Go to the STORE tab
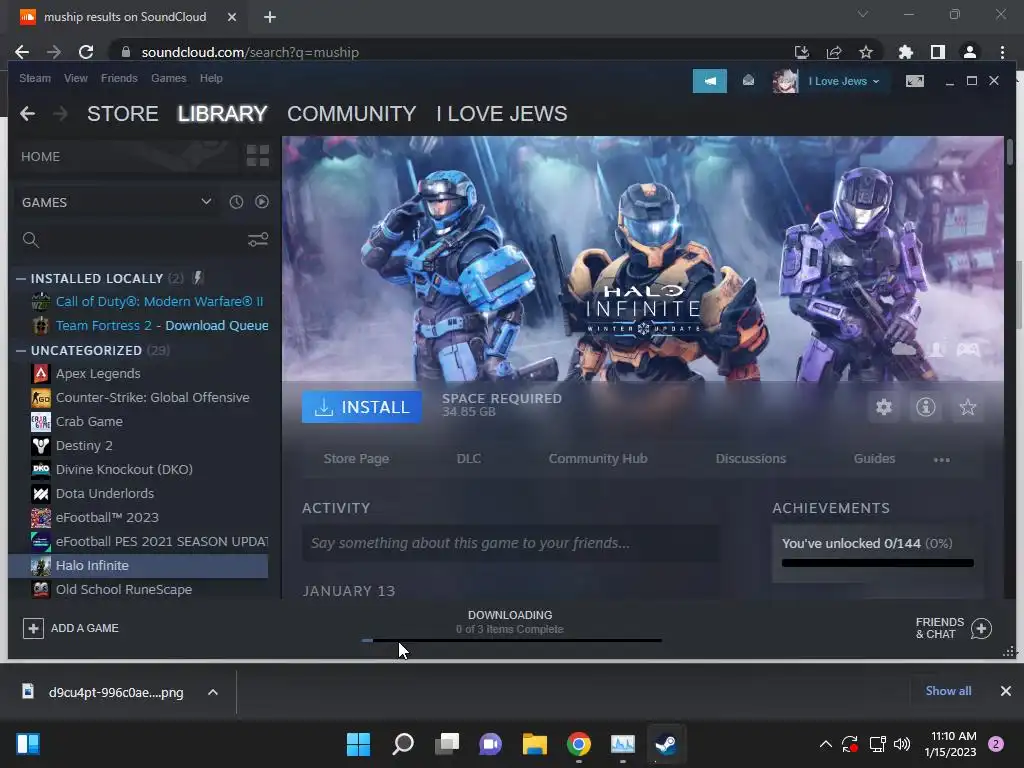 coord(123,114)
